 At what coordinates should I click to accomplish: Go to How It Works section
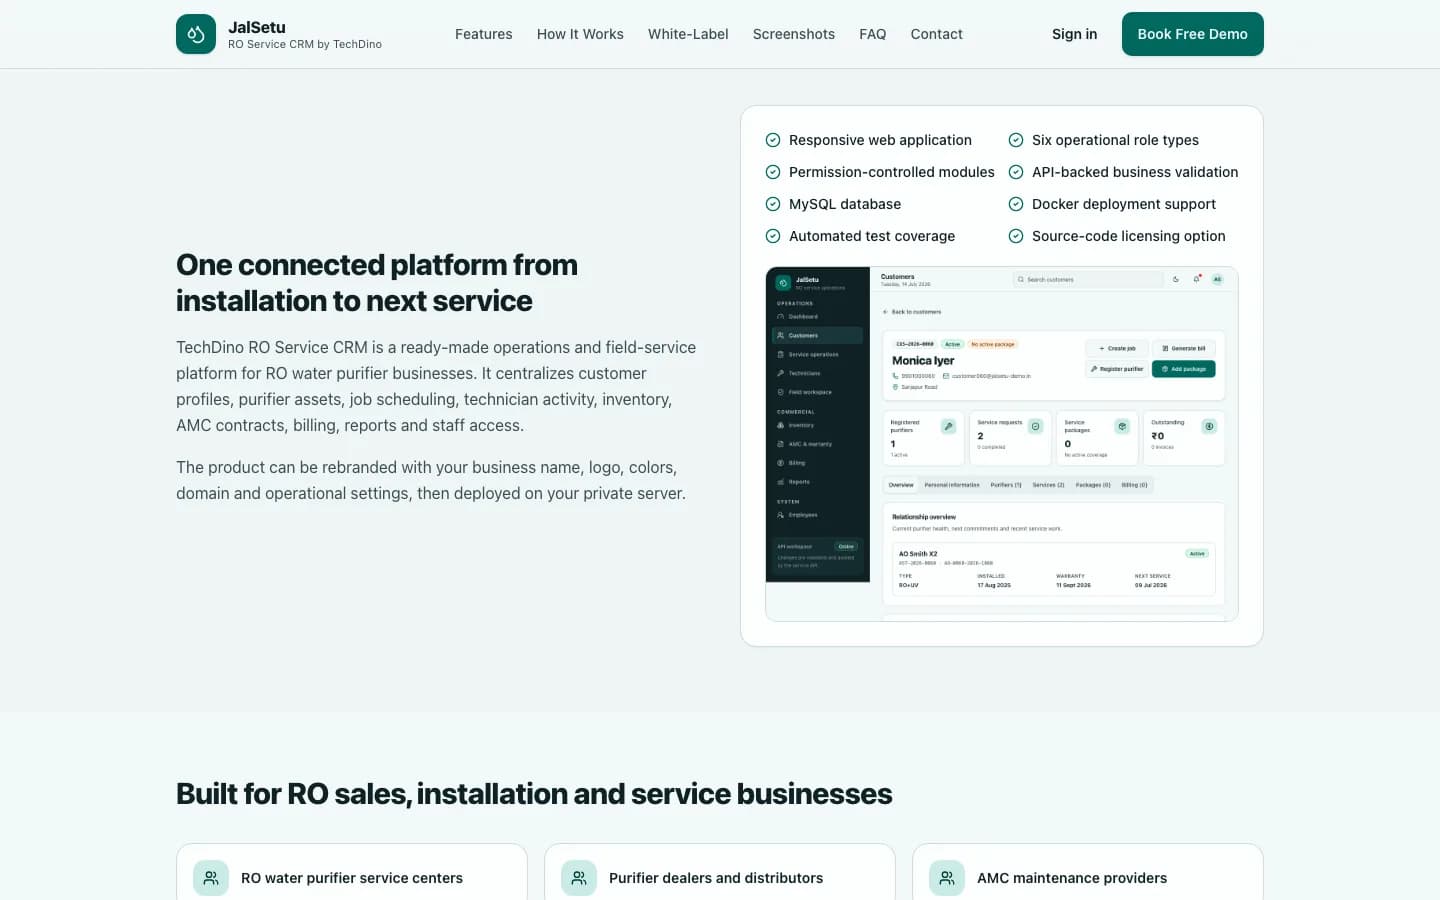click(x=580, y=34)
